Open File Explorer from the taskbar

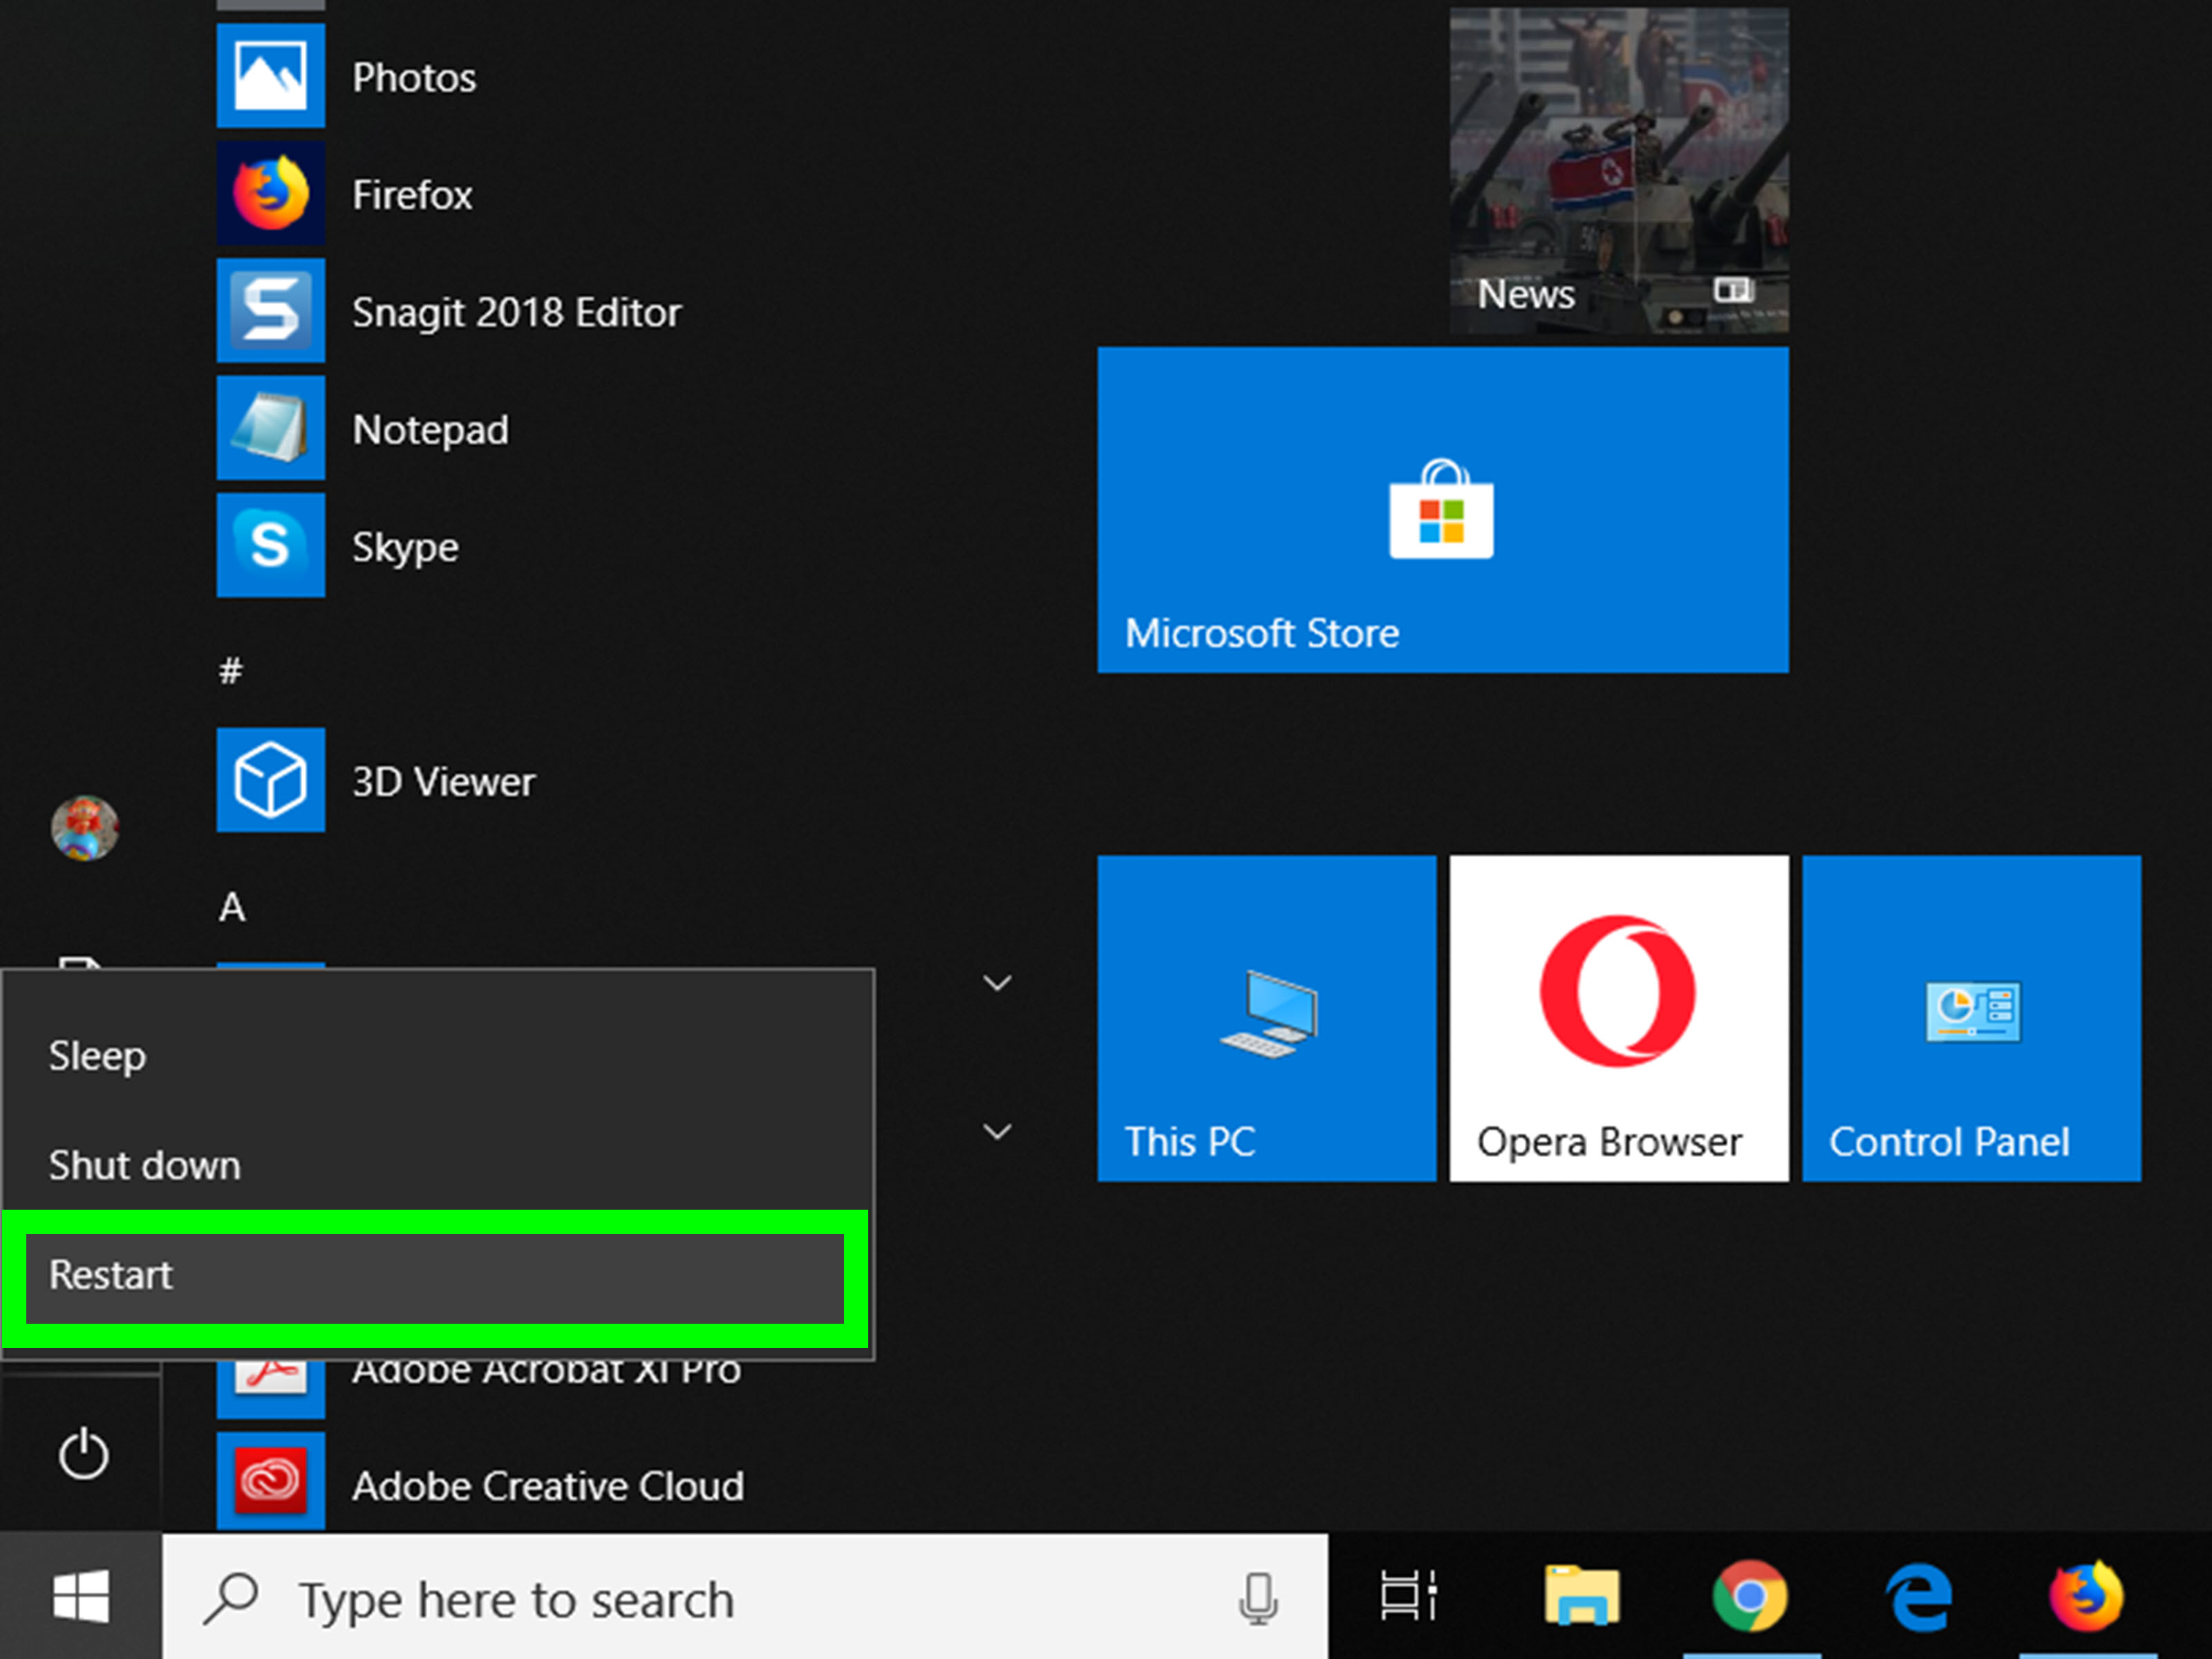[x=1582, y=1596]
